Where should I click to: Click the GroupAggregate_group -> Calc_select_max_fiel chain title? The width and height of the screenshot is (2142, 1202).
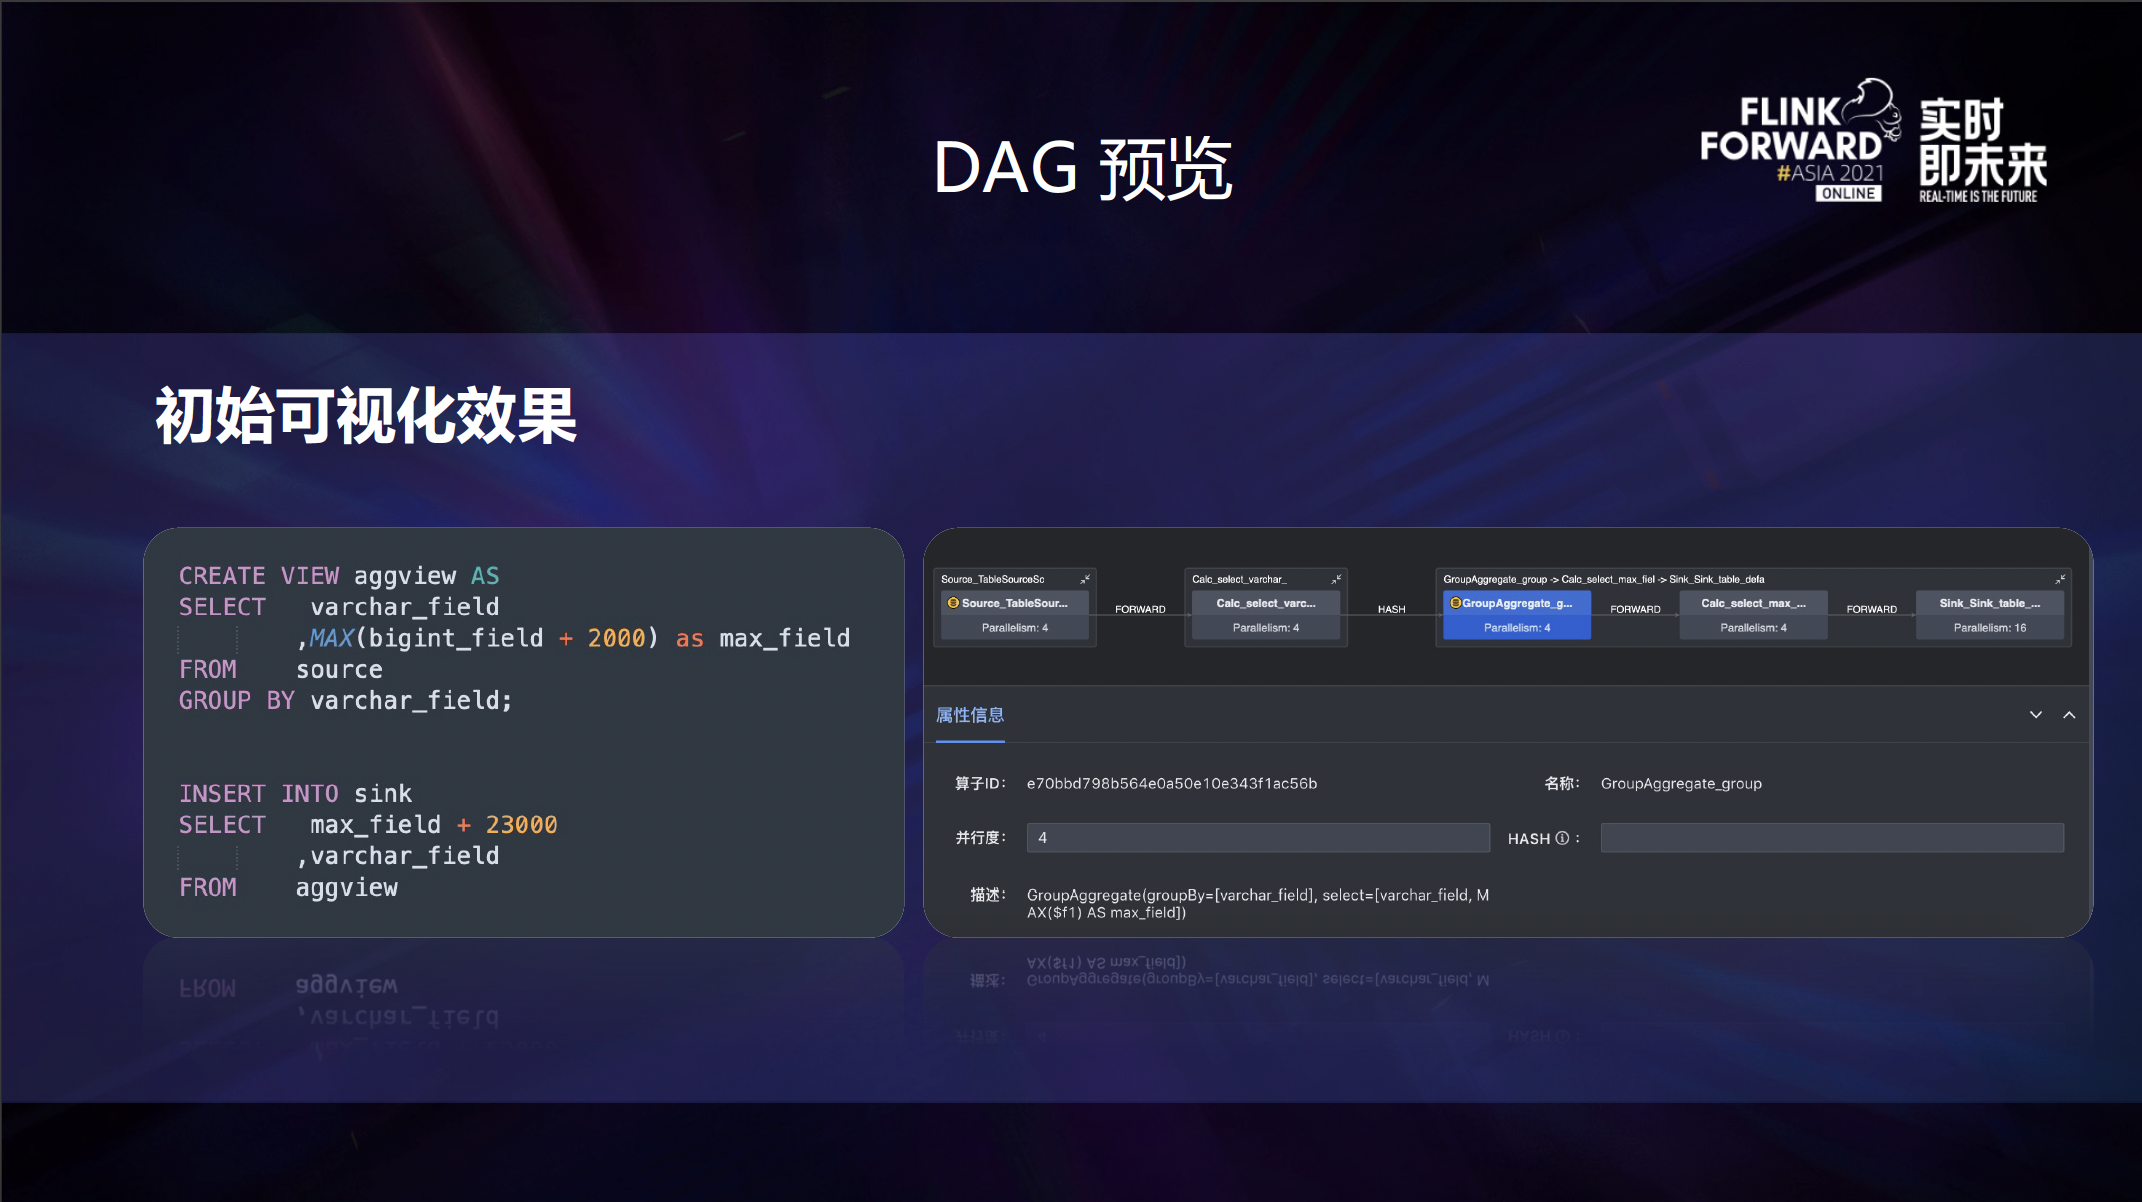pyautogui.click(x=1603, y=579)
